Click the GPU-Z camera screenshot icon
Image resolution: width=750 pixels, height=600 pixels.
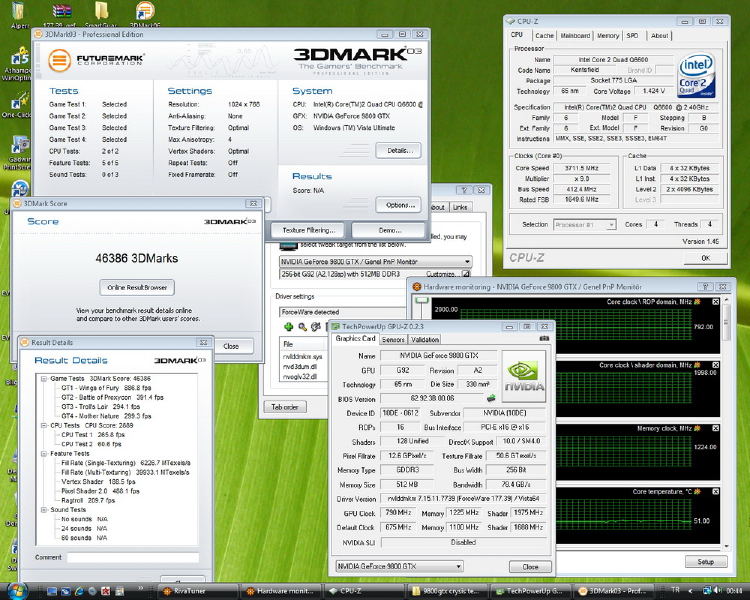pos(544,338)
